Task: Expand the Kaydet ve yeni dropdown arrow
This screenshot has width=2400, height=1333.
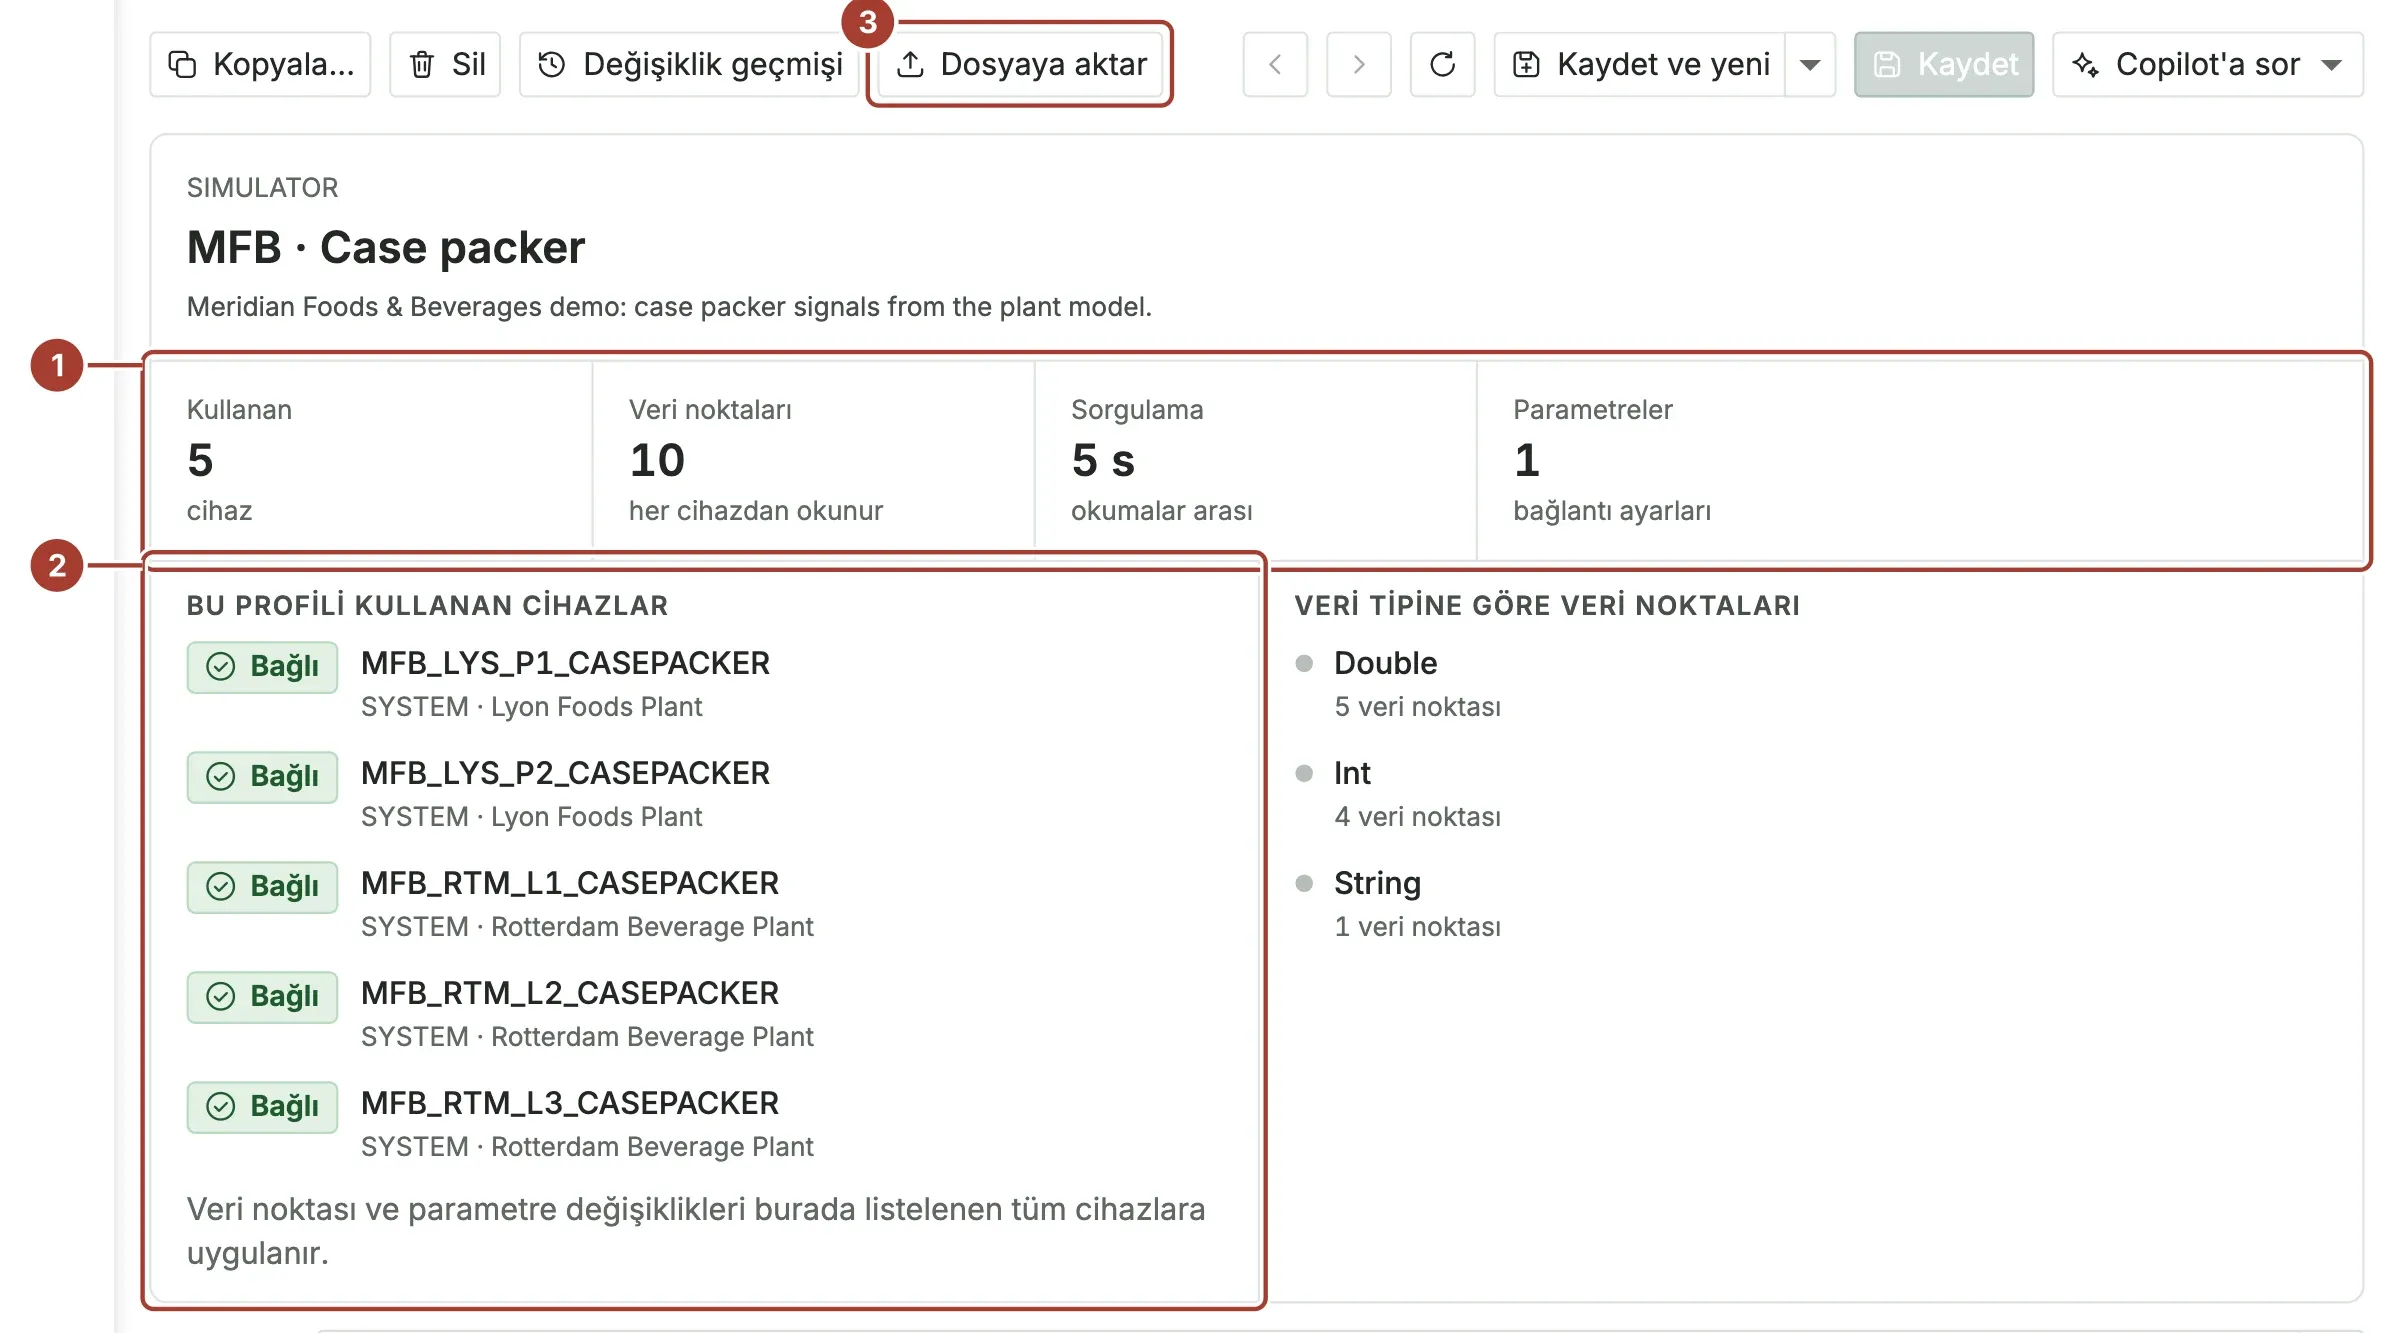Action: click(1810, 64)
